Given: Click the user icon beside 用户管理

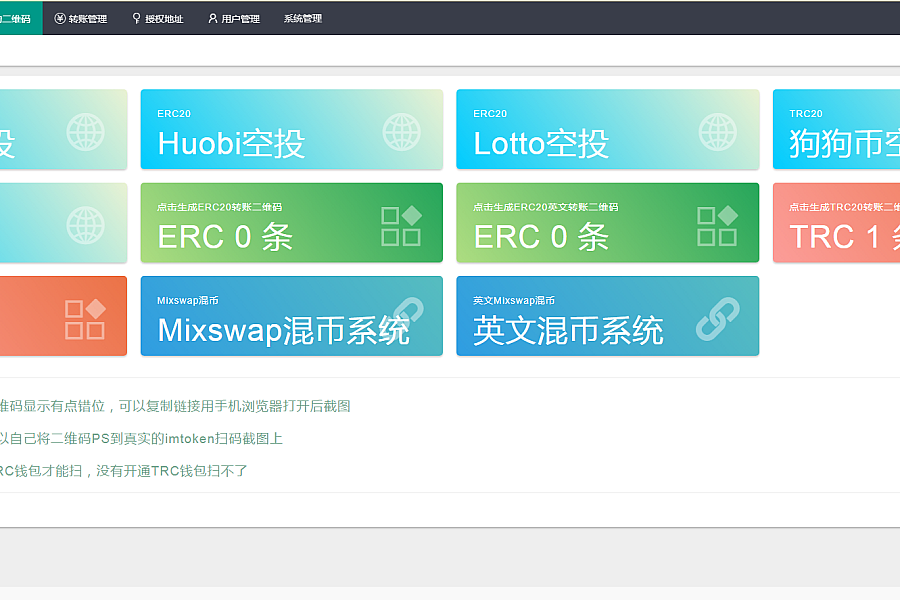Looking at the screenshot, I should pyautogui.click(x=212, y=18).
